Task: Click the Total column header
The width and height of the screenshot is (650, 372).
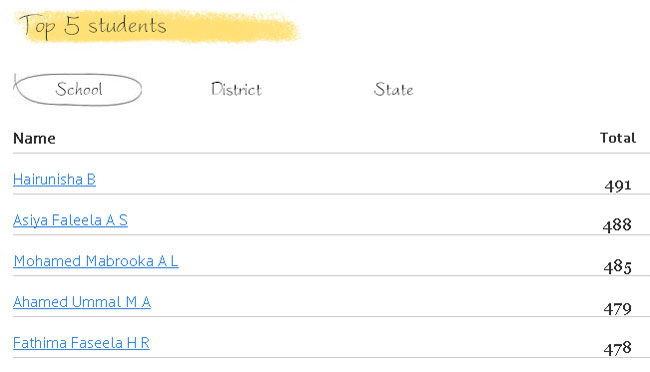Action: coord(618,138)
